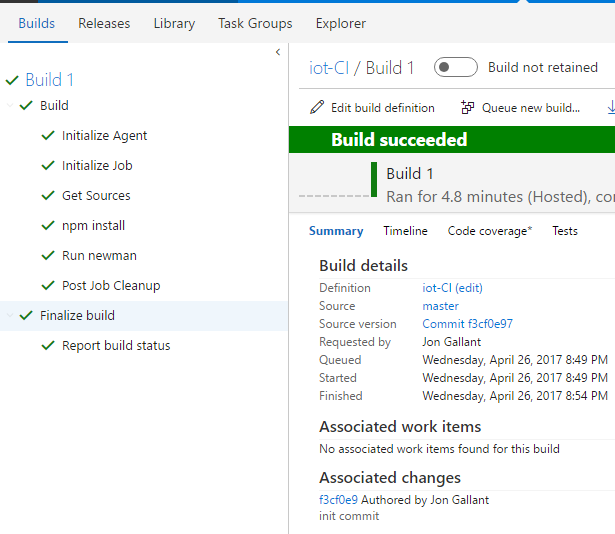
Task: Toggle the Build not retained switch
Action: tap(456, 68)
